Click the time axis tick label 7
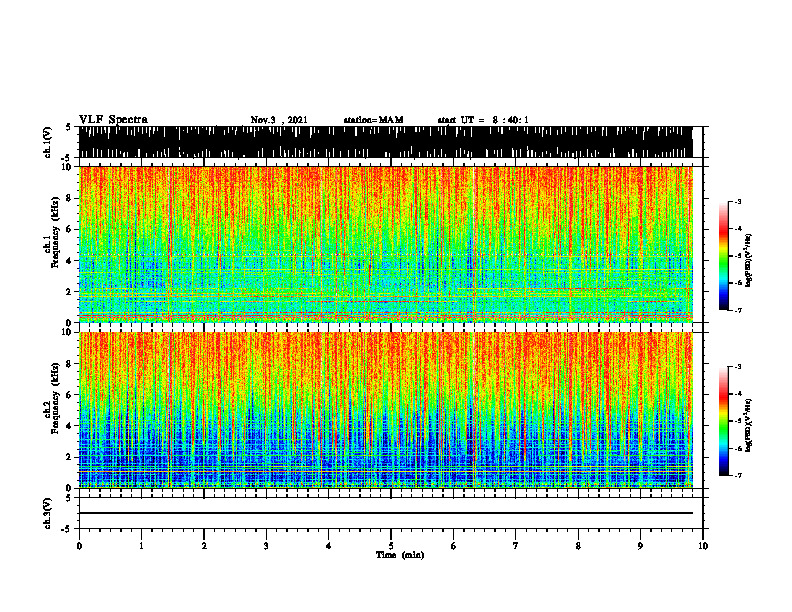The image size is (792, 612). coord(516,546)
